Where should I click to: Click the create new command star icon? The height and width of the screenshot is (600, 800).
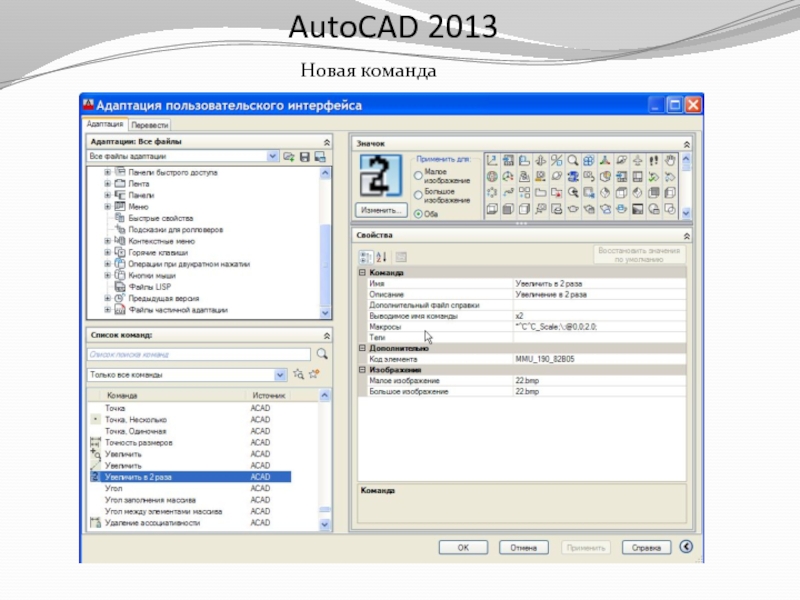(313, 375)
